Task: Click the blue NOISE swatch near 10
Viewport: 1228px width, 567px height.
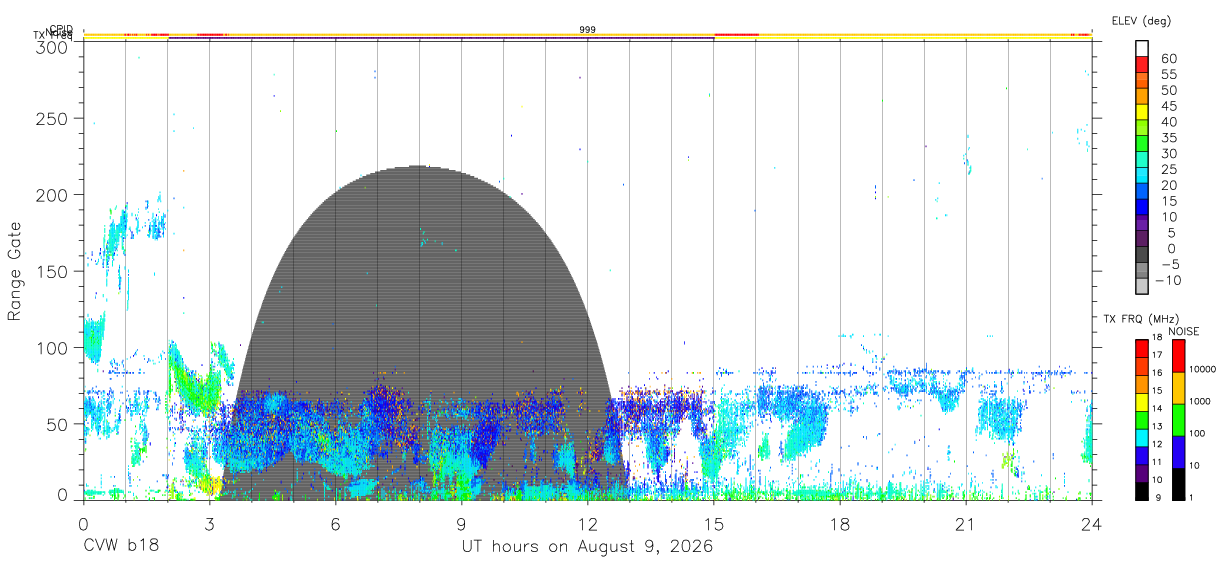Action: 1179,452
